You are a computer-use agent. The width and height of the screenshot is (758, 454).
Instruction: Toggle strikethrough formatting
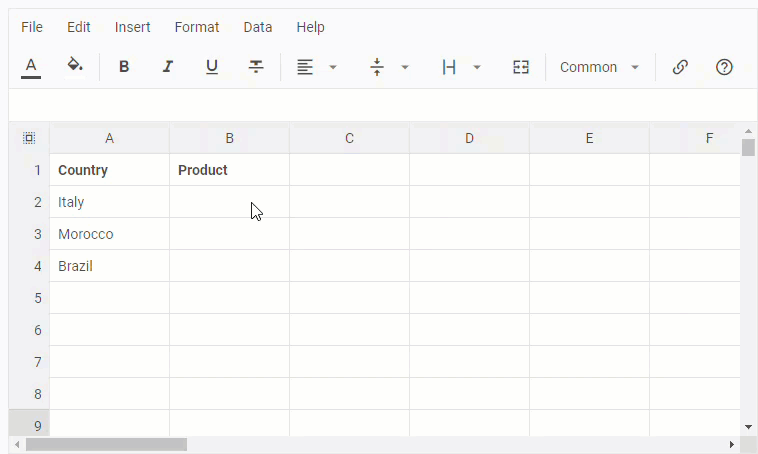tap(256, 67)
